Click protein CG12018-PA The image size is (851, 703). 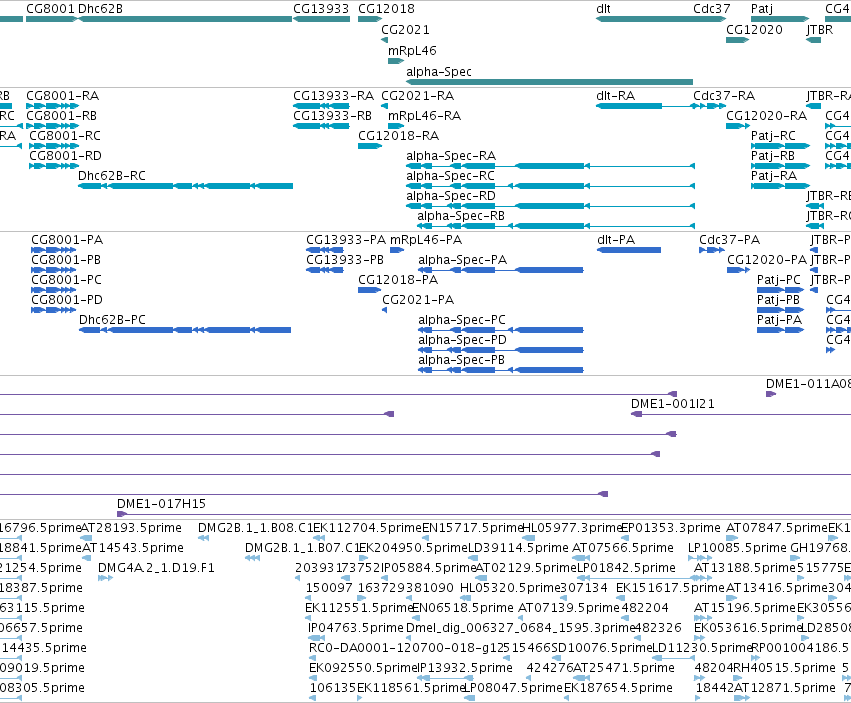coord(370,290)
